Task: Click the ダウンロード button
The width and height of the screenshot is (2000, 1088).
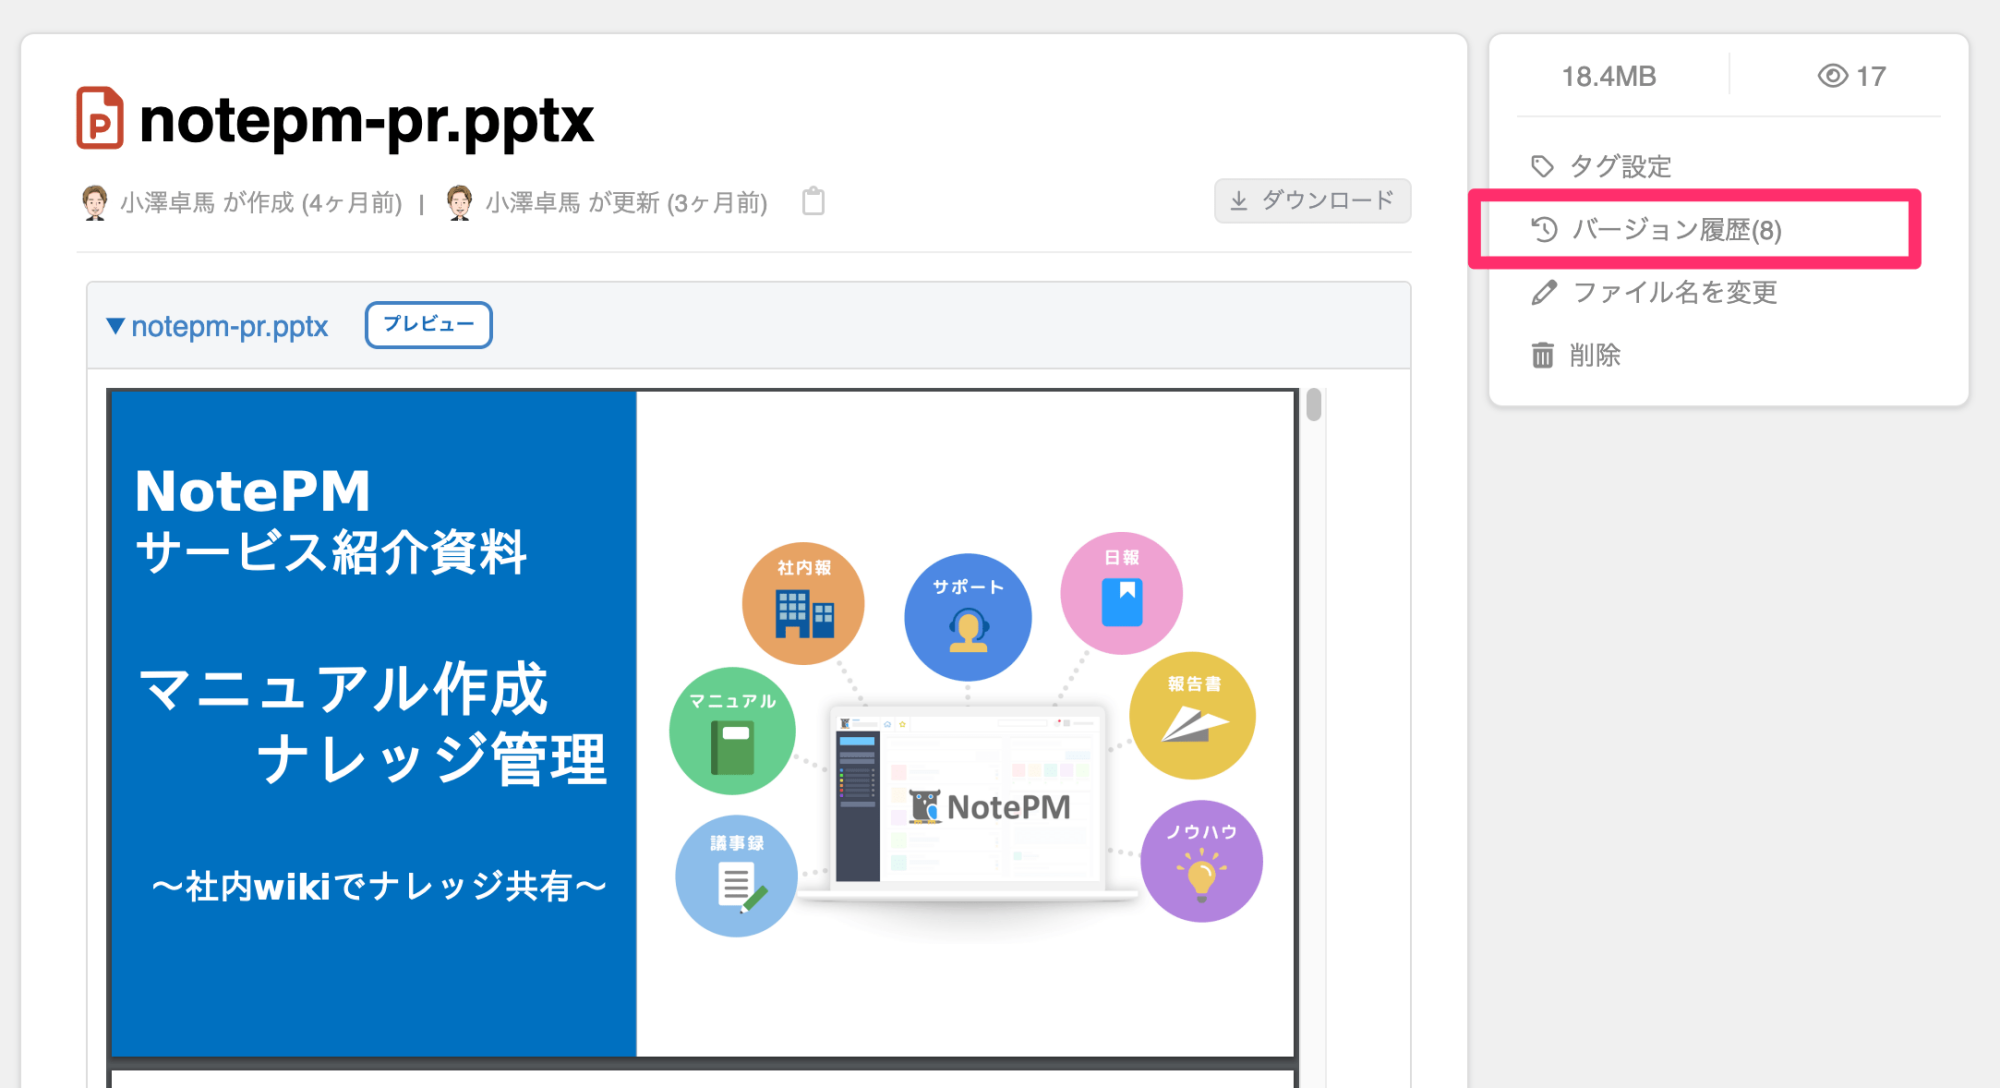Action: pyautogui.click(x=1312, y=201)
